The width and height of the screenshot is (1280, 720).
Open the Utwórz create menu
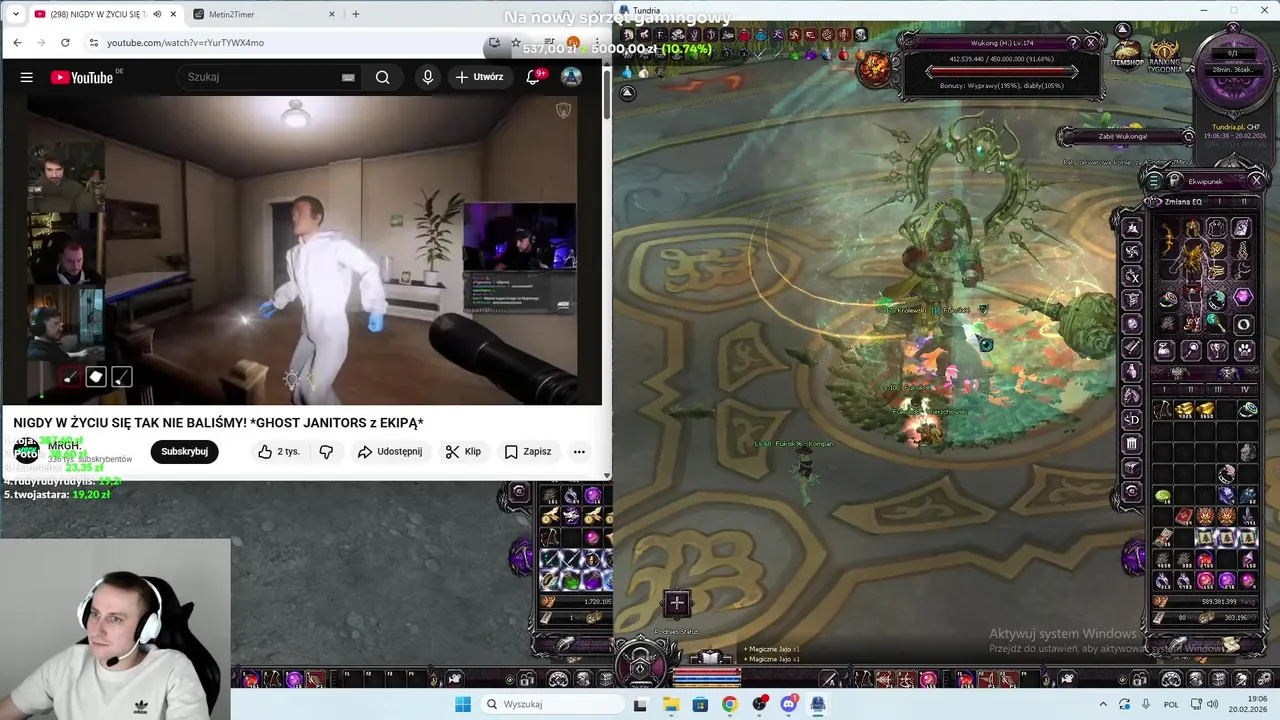tap(480, 77)
